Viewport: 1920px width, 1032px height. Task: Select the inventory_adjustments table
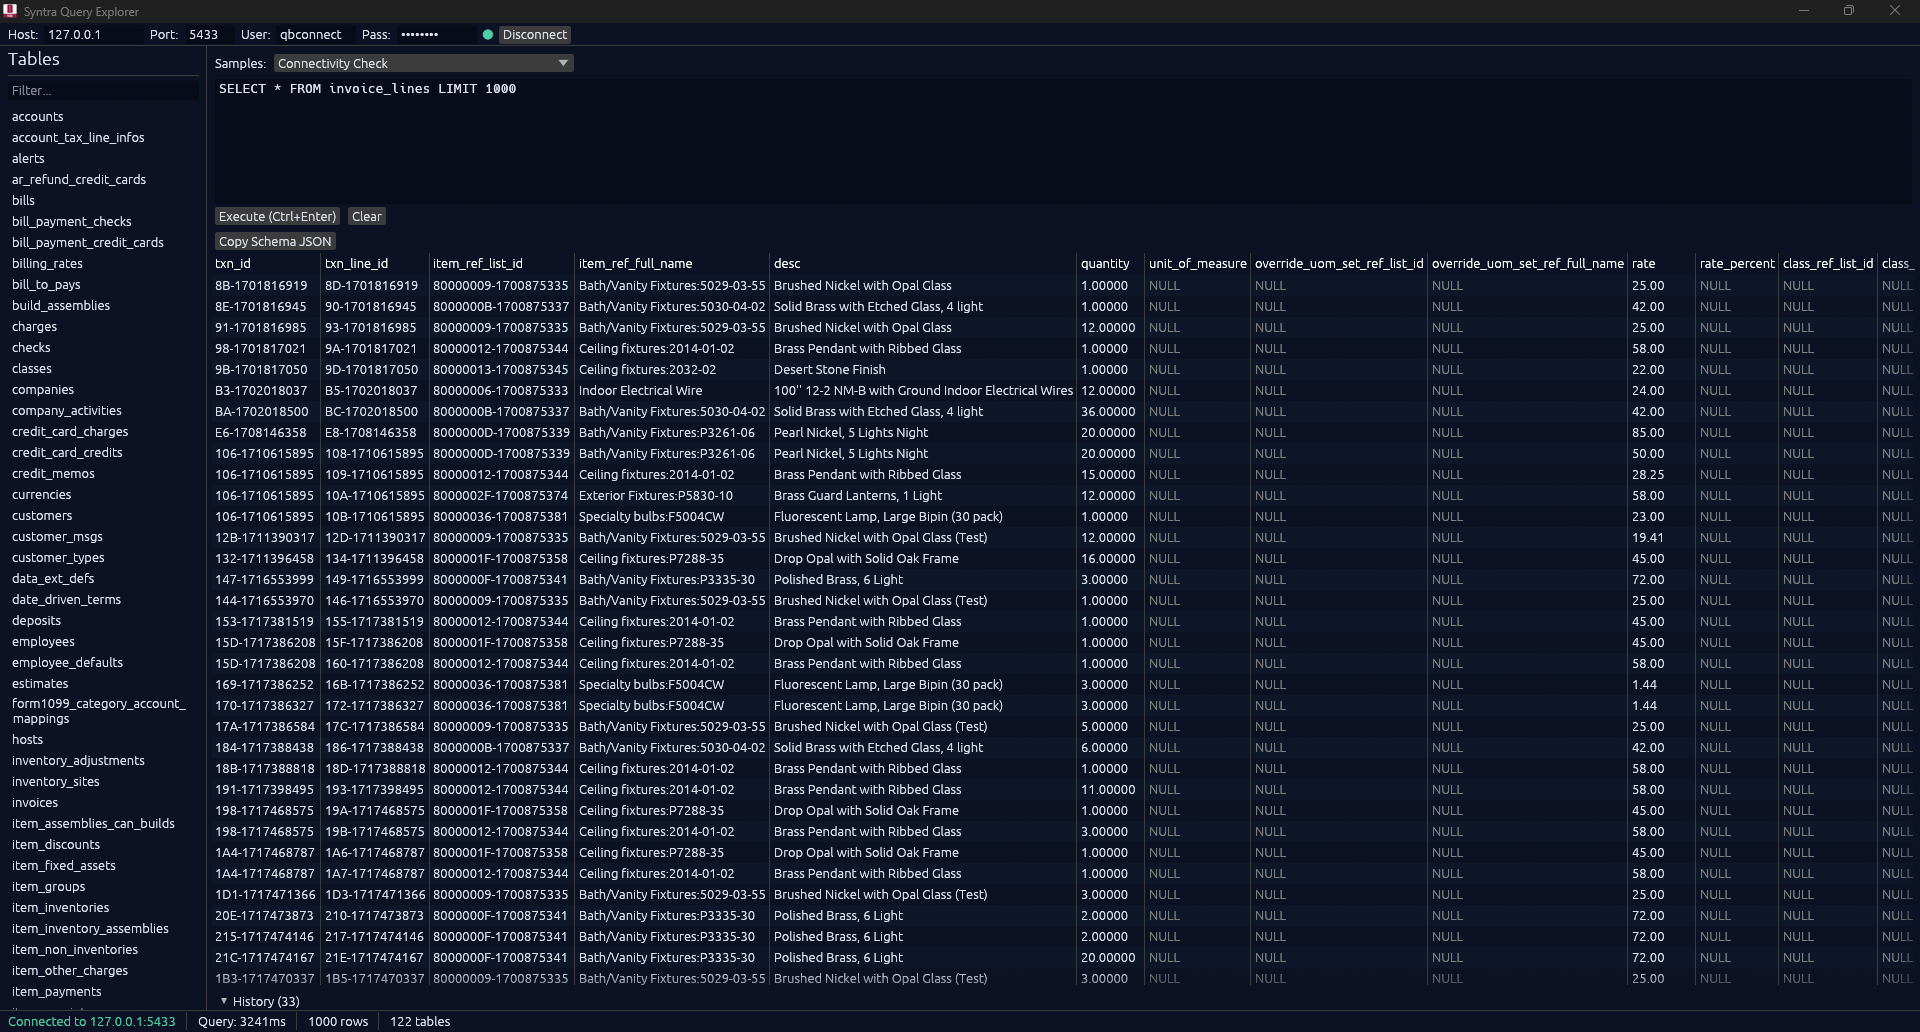[x=79, y=760]
